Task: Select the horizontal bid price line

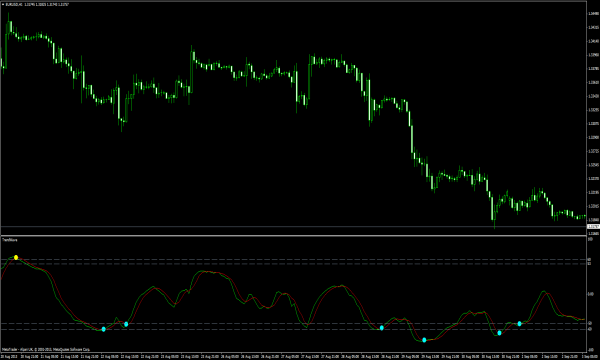Action: tap(293, 226)
